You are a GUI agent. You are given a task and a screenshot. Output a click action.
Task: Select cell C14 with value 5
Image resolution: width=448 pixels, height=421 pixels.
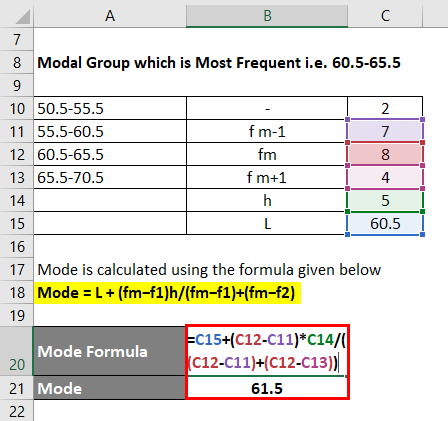click(x=385, y=200)
